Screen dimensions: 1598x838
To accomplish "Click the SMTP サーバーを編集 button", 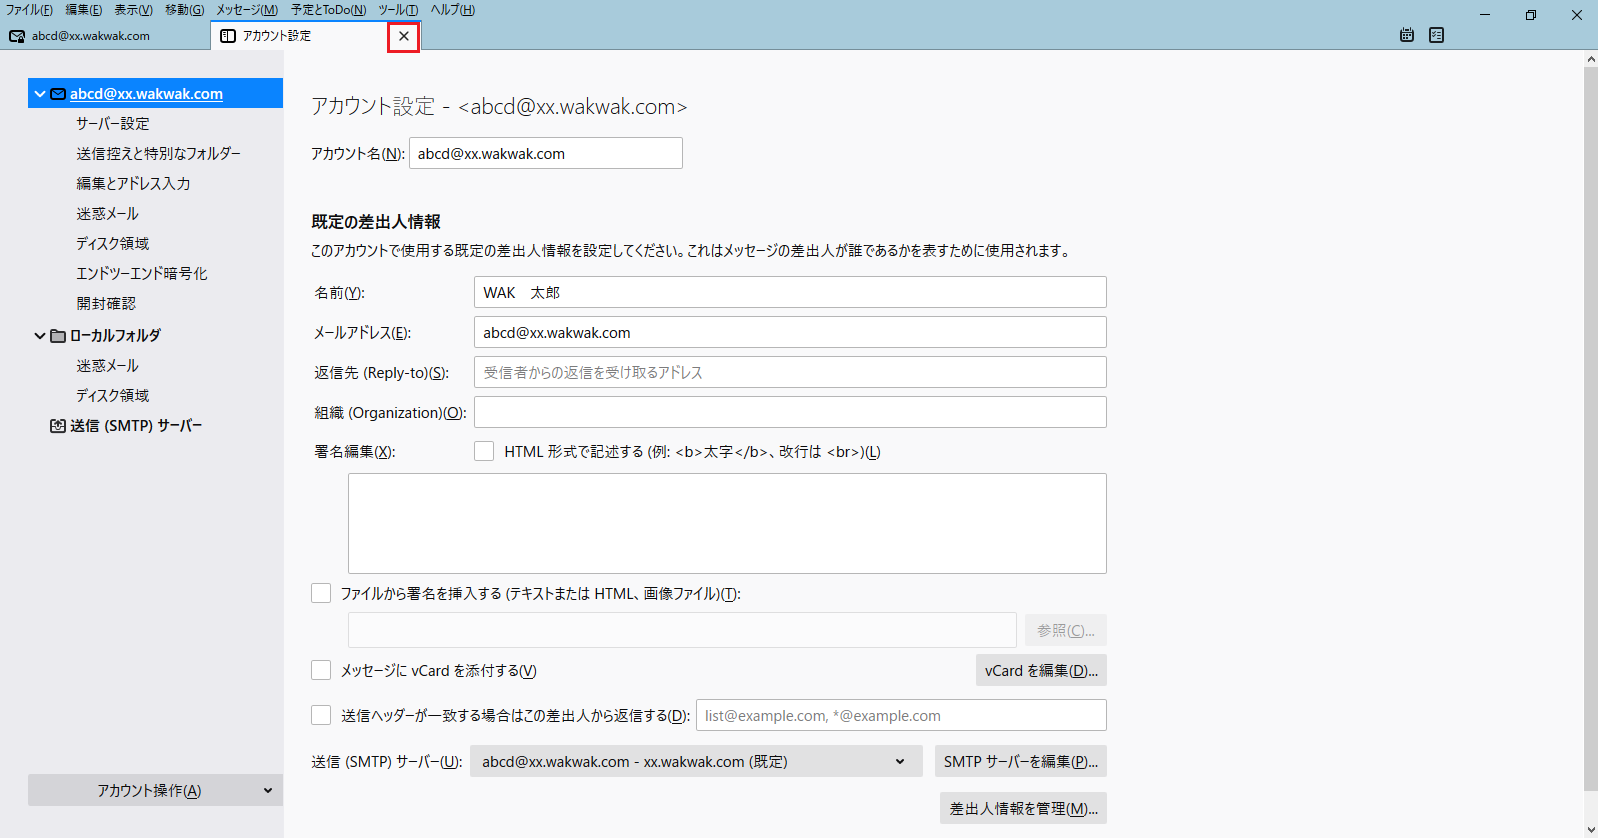I will pyautogui.click(x=1021, y=761).
